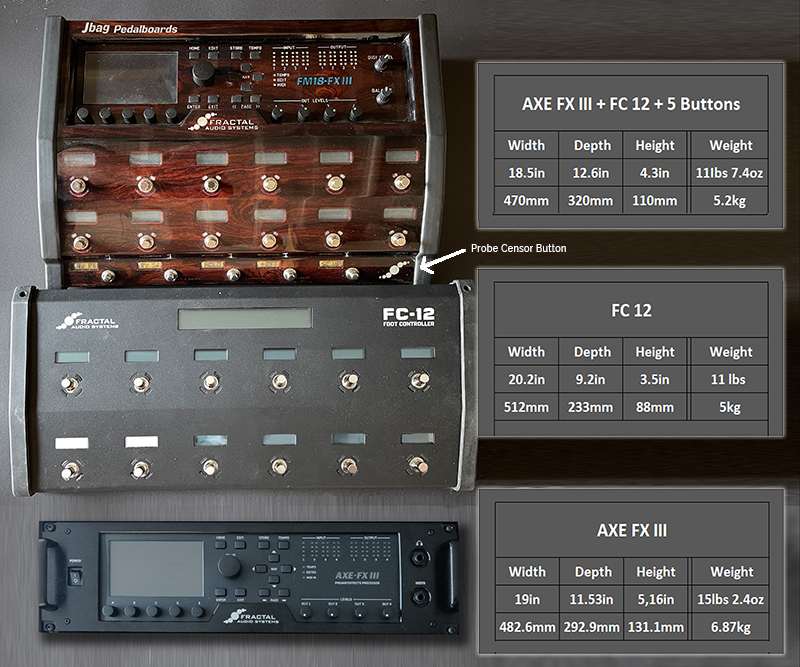This screenshot has width=800, height=667.
Task: Click the '470mm' cell
Action: [x=527, y=201]
